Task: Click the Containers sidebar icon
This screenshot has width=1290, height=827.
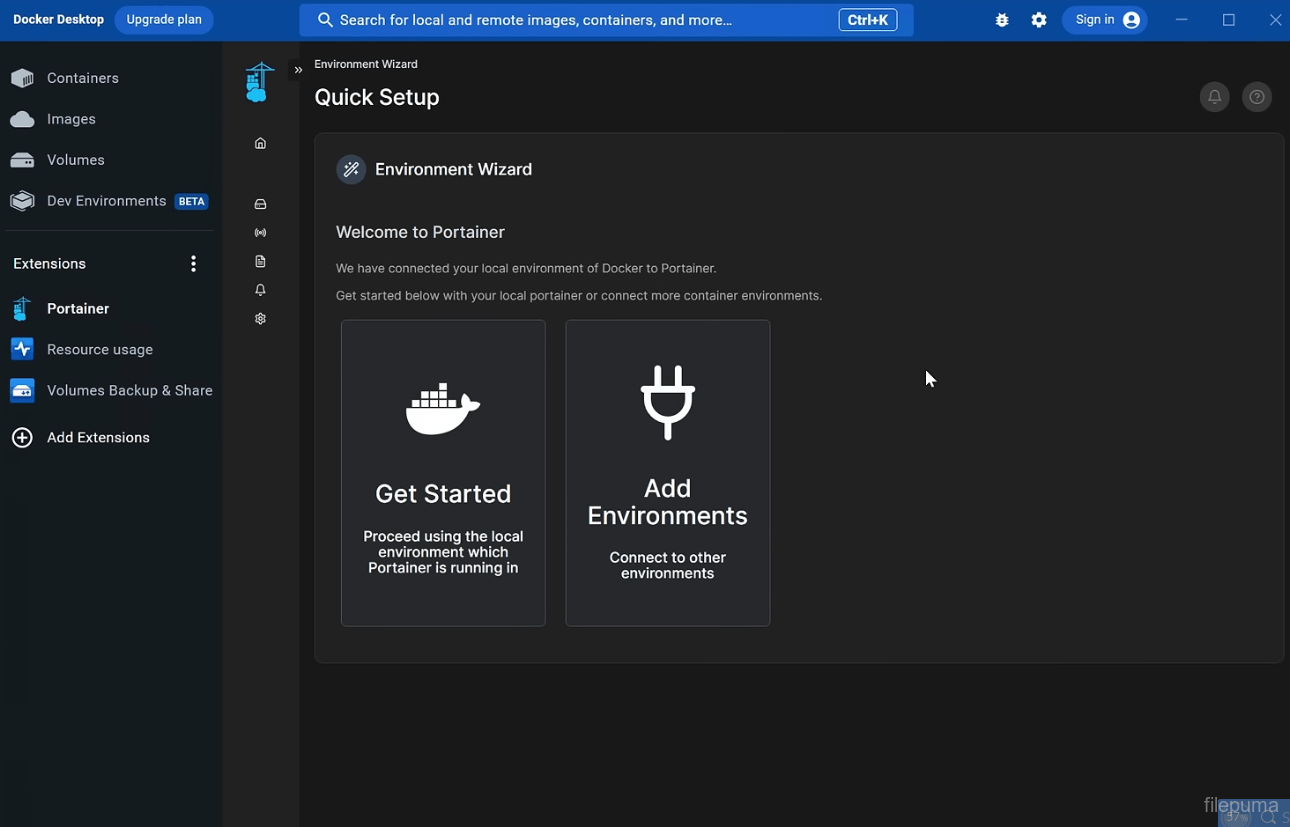Action: tap(22, 78)
